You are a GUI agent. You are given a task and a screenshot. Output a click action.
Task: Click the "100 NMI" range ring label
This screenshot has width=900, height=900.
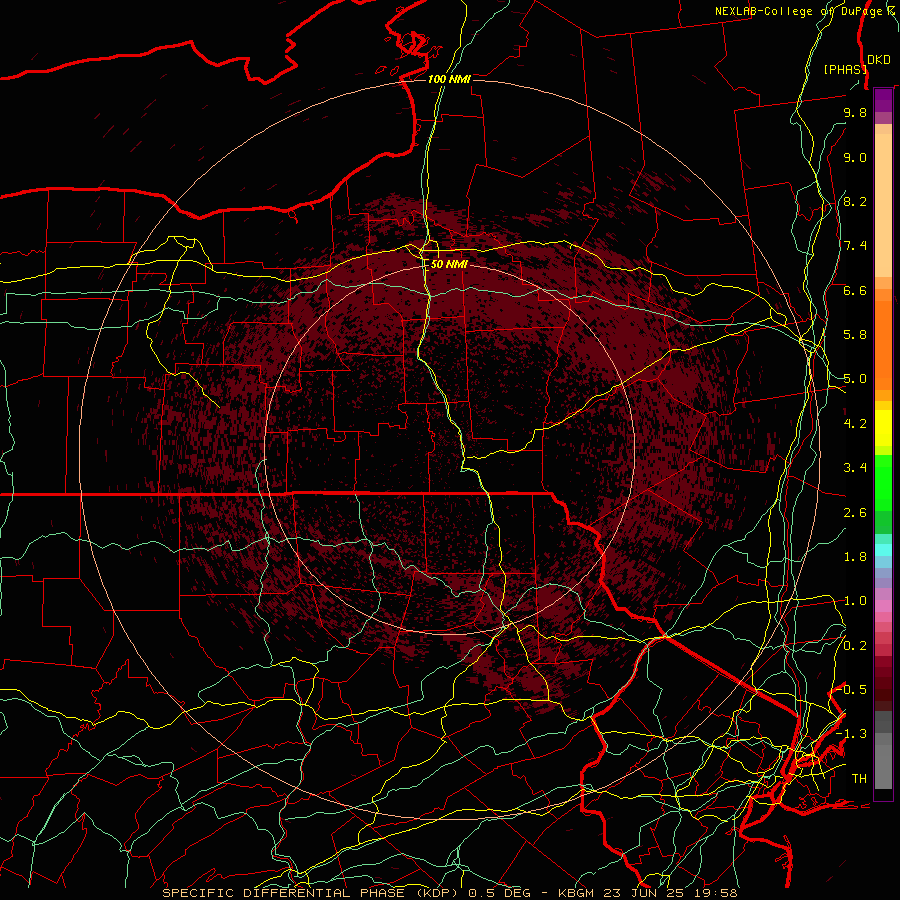coord(449,79)
